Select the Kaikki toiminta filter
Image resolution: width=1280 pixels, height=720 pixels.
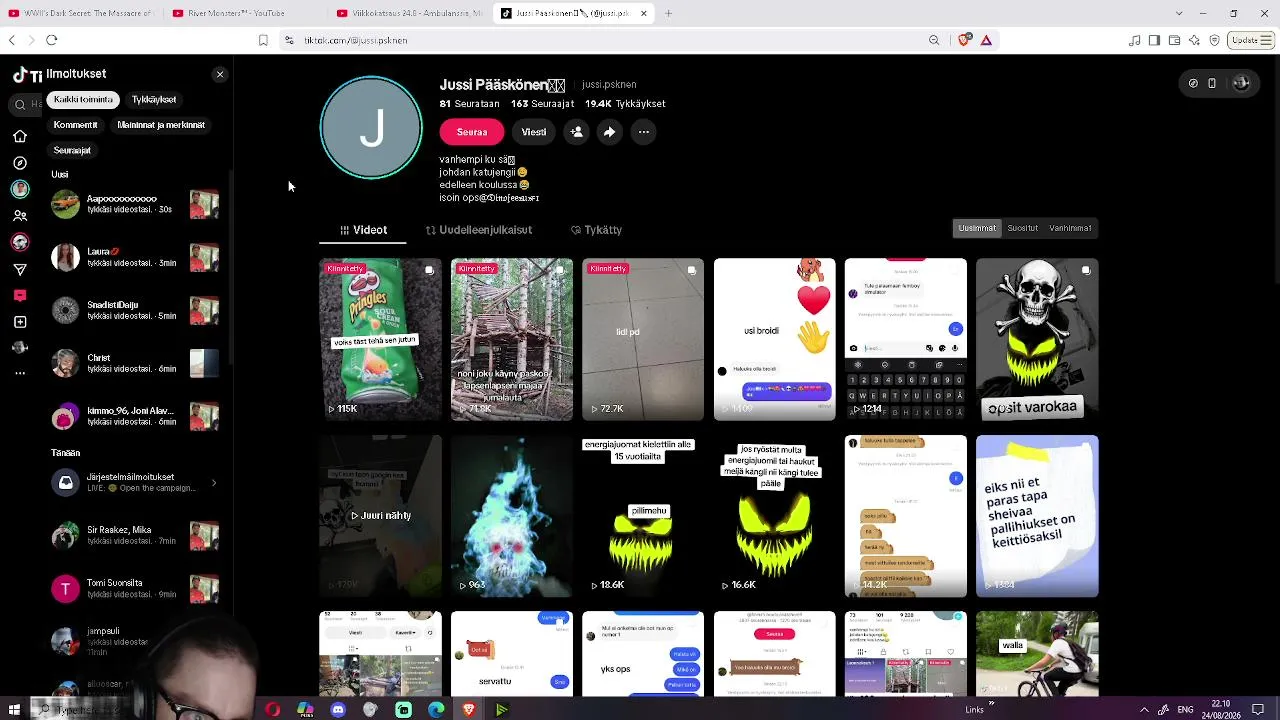[83, 100]
